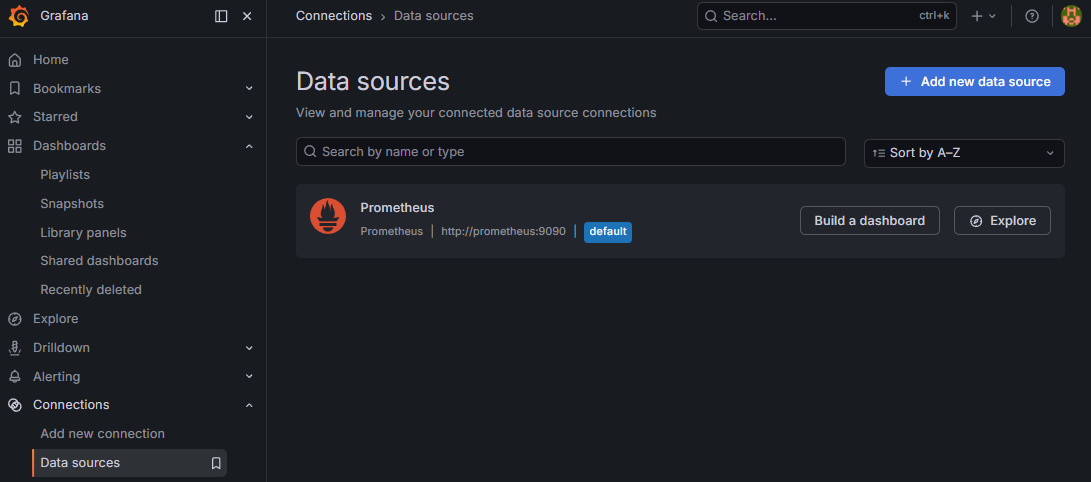Click the Alerting bell icon
Screen dimensions: 1091x482
pyautogui.click(x=15, y=376)
